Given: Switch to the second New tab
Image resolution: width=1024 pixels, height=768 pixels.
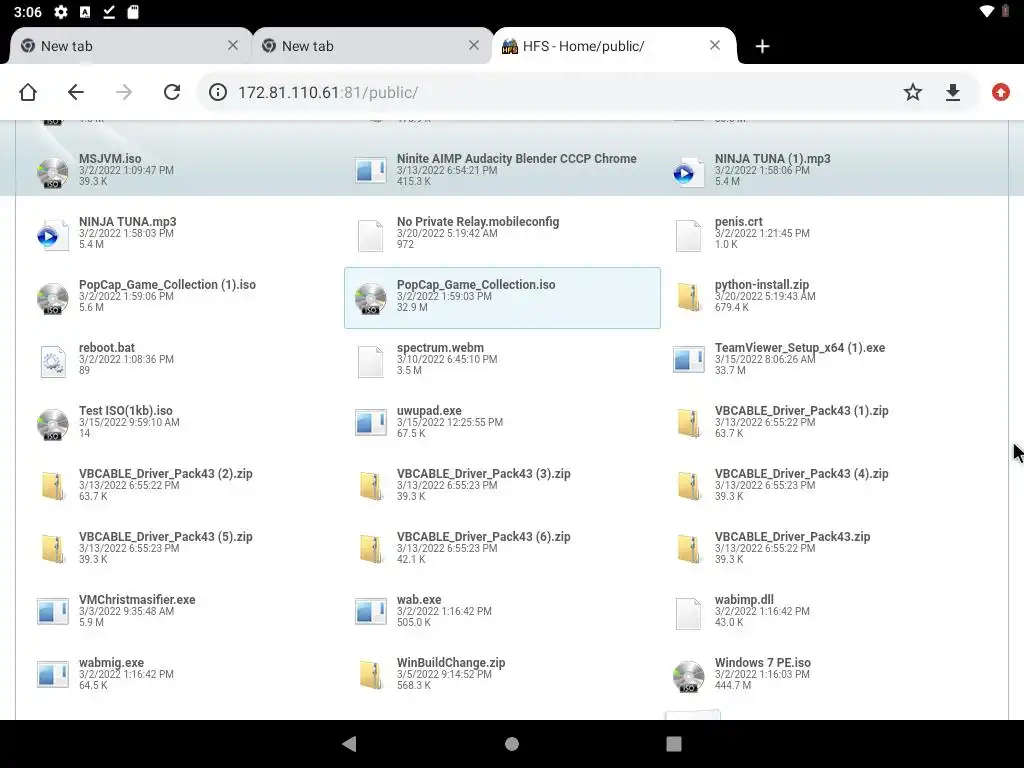Looking at the screenshot, I should pos(369,46).
